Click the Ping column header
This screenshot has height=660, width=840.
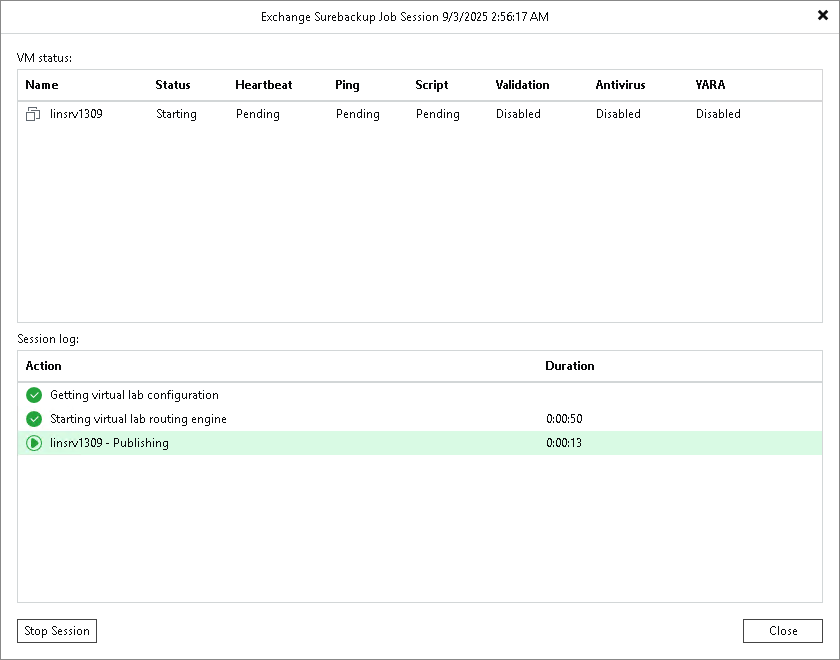[x=347, y=85]
